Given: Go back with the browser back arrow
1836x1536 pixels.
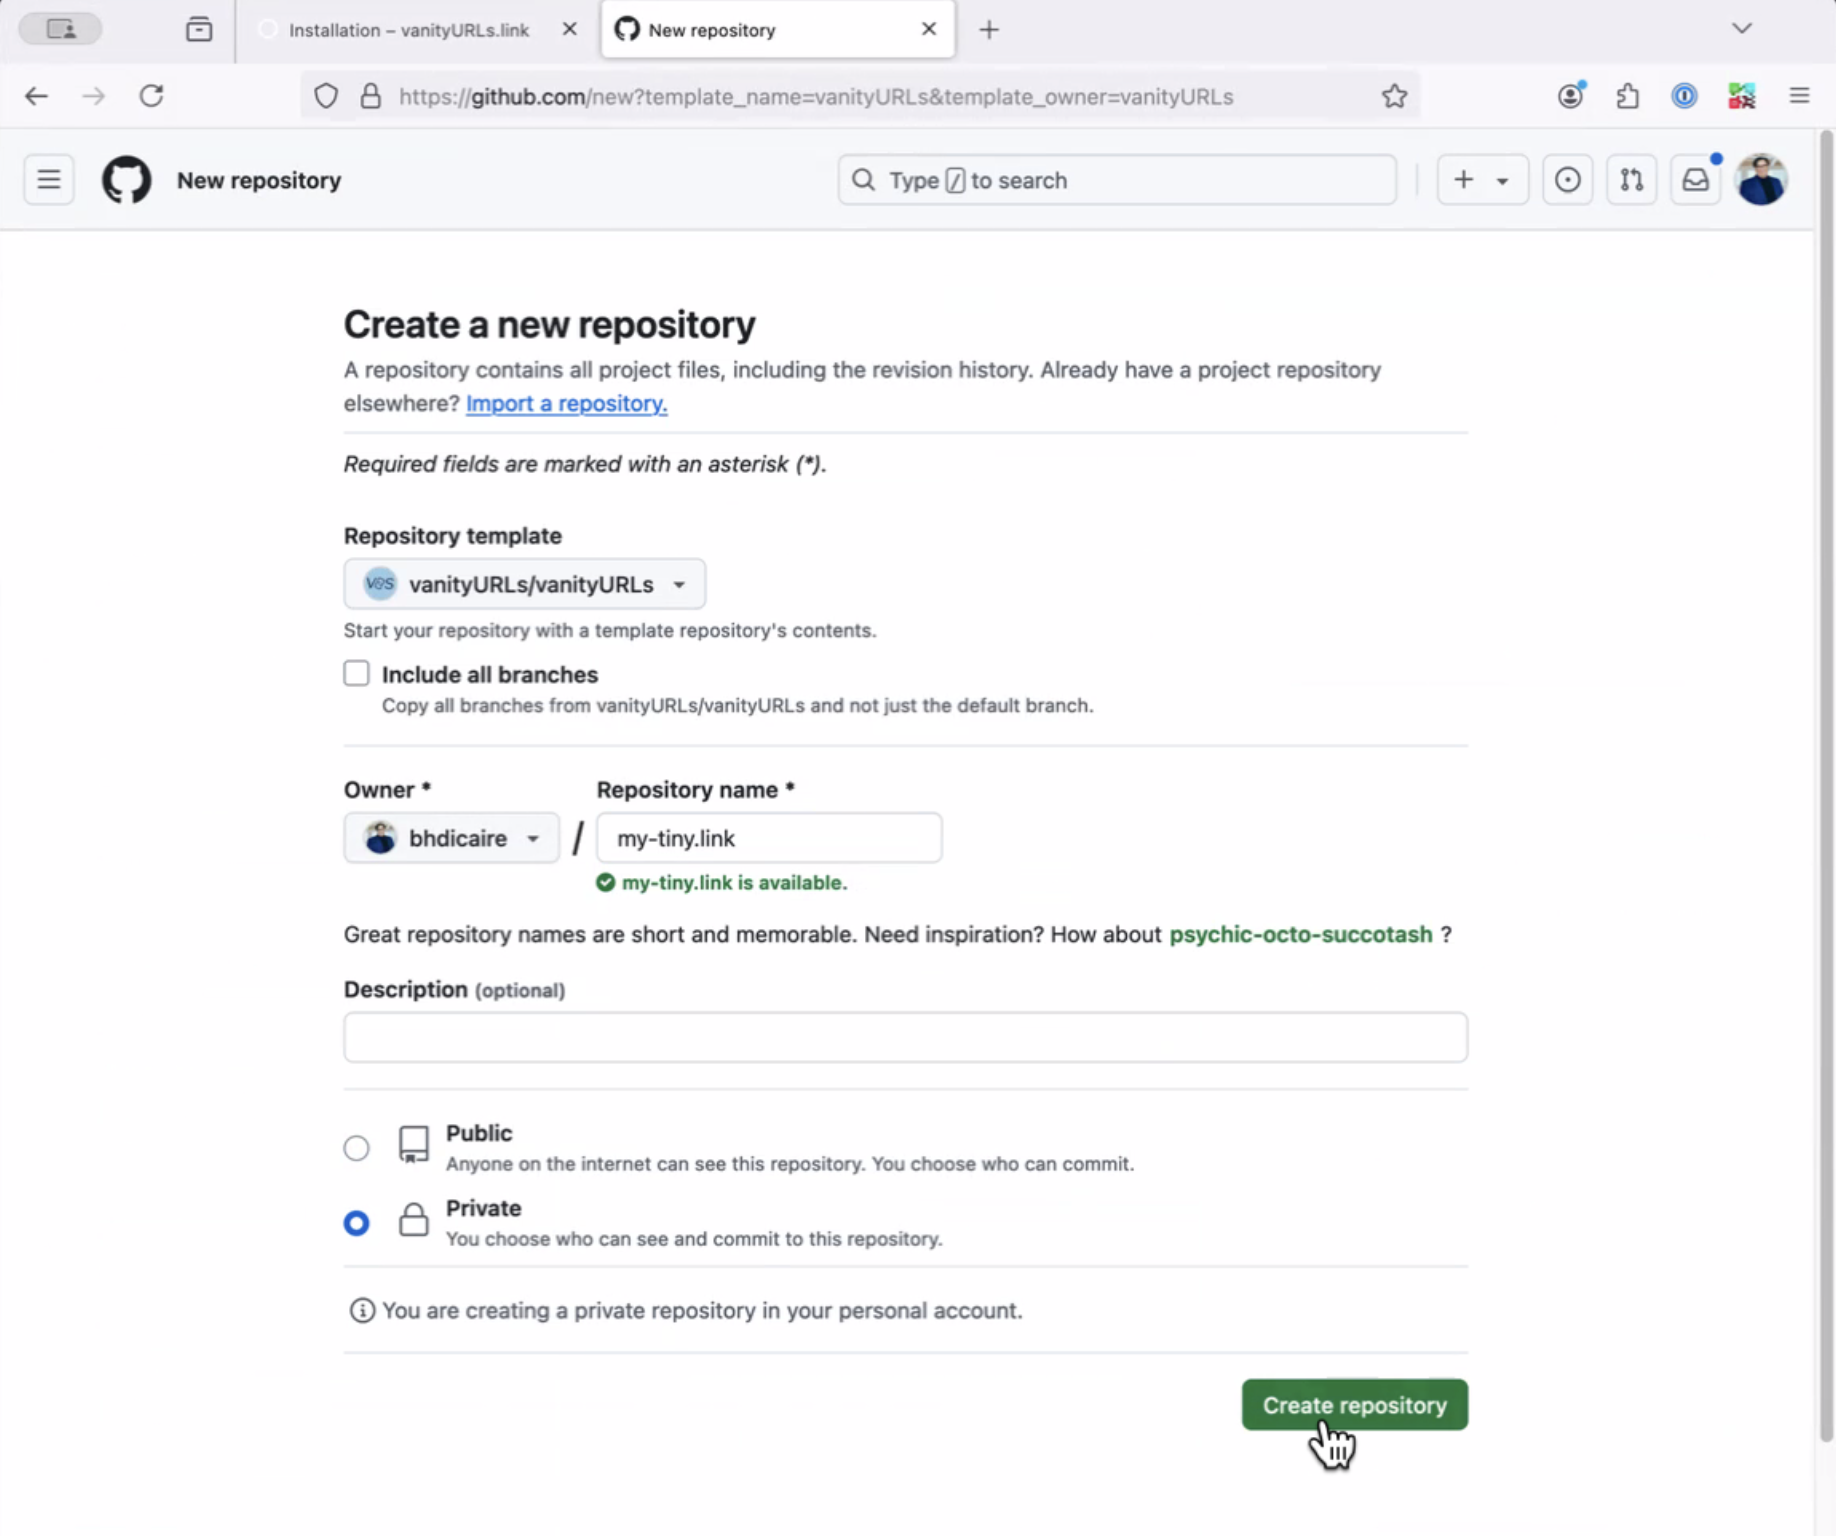Looking at the screenshot, I should click(x=36, y=96).
